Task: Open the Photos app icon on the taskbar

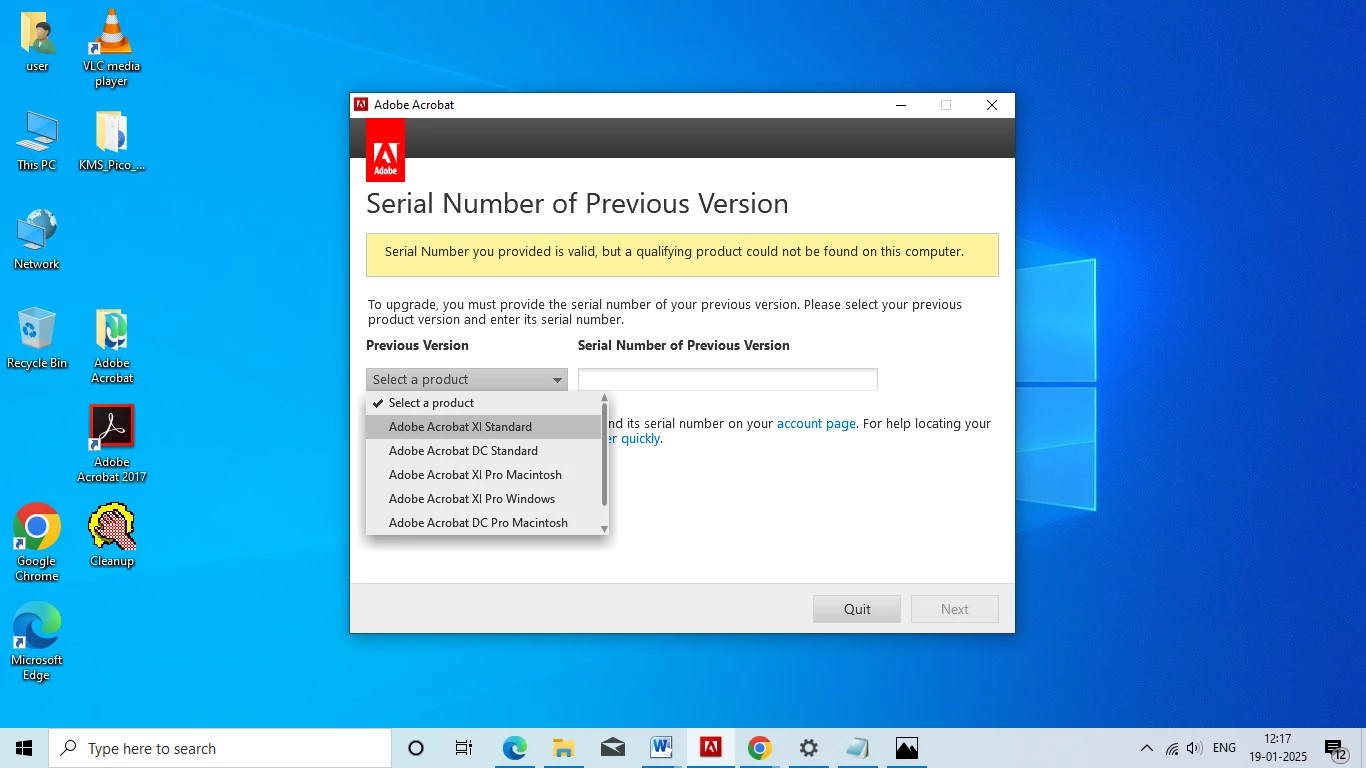Action: point(907,748)
